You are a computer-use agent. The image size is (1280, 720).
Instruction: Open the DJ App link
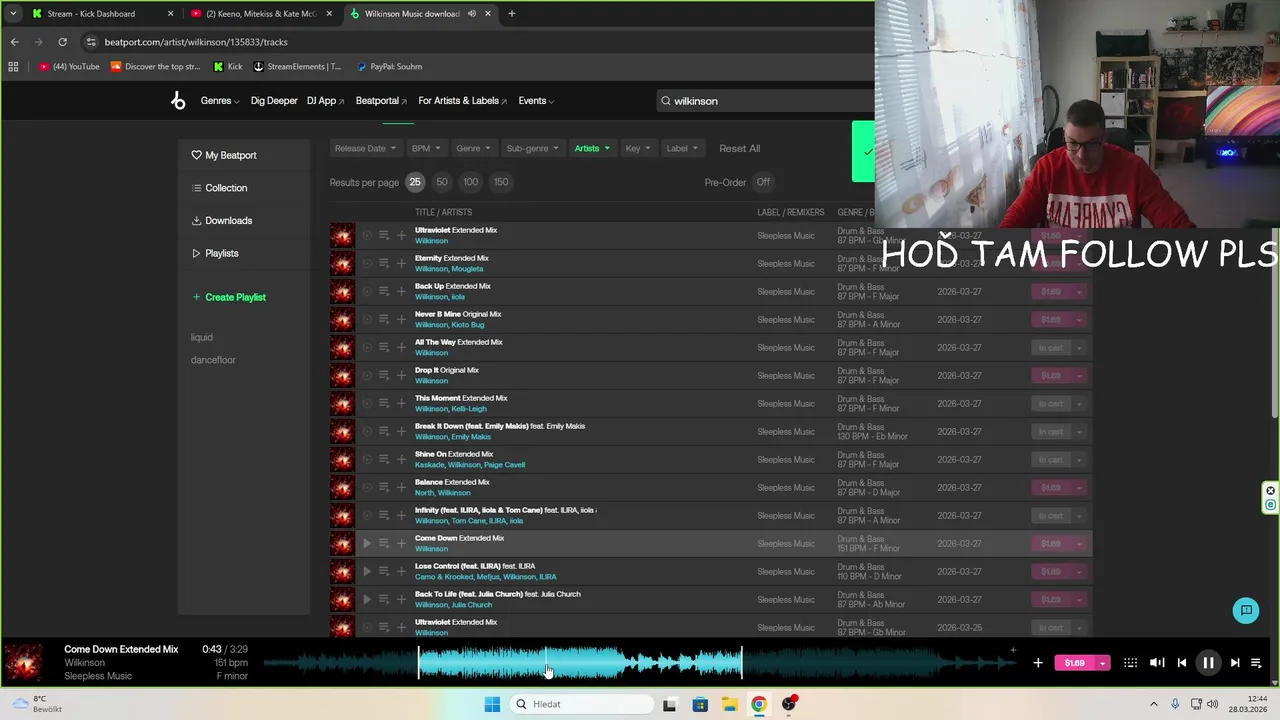point(325,101)
